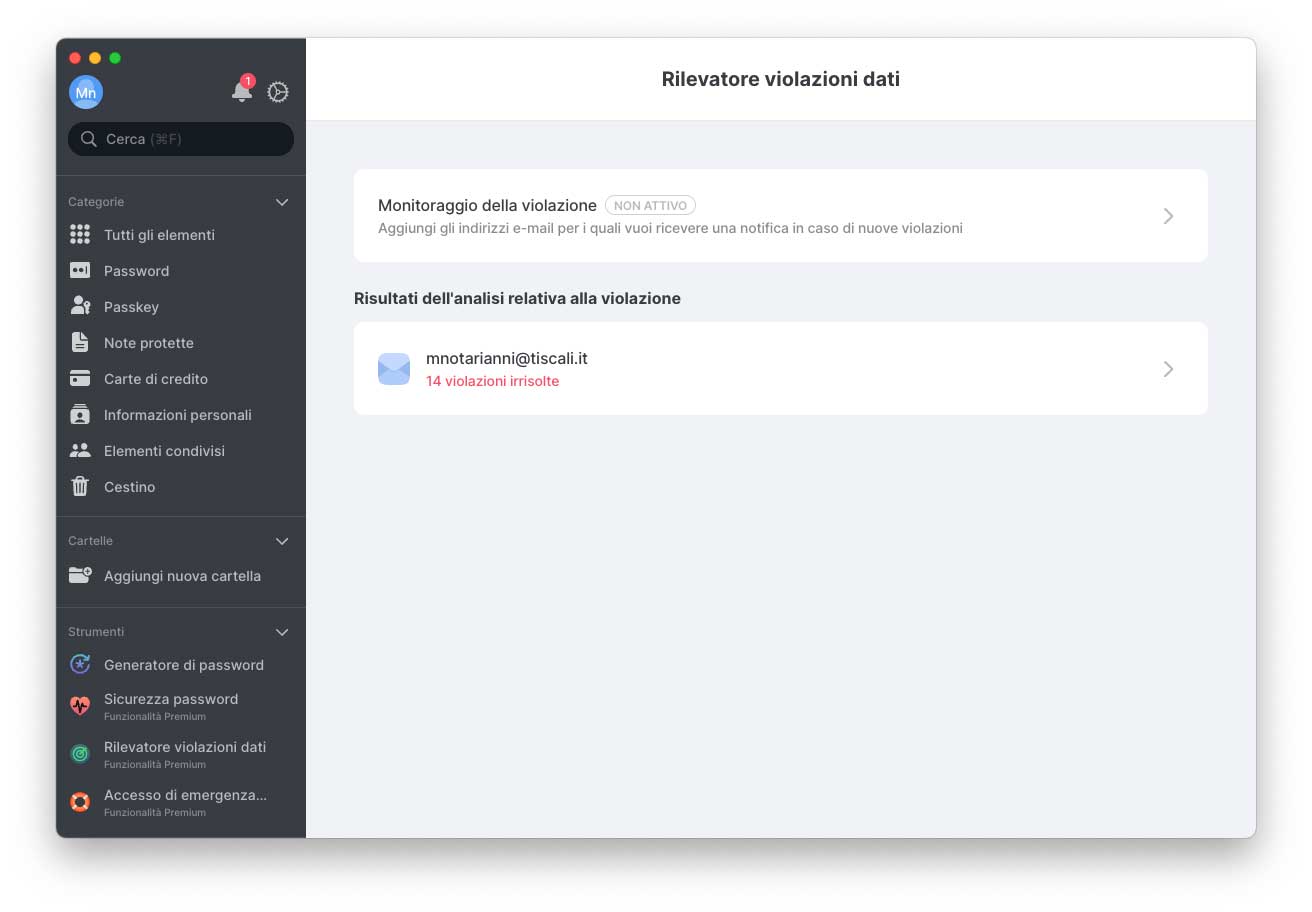This screenshot has height=912, width=1312.
Task: Select Rilevatore violazioni dati in sidebar
Action: click(184, 748)
